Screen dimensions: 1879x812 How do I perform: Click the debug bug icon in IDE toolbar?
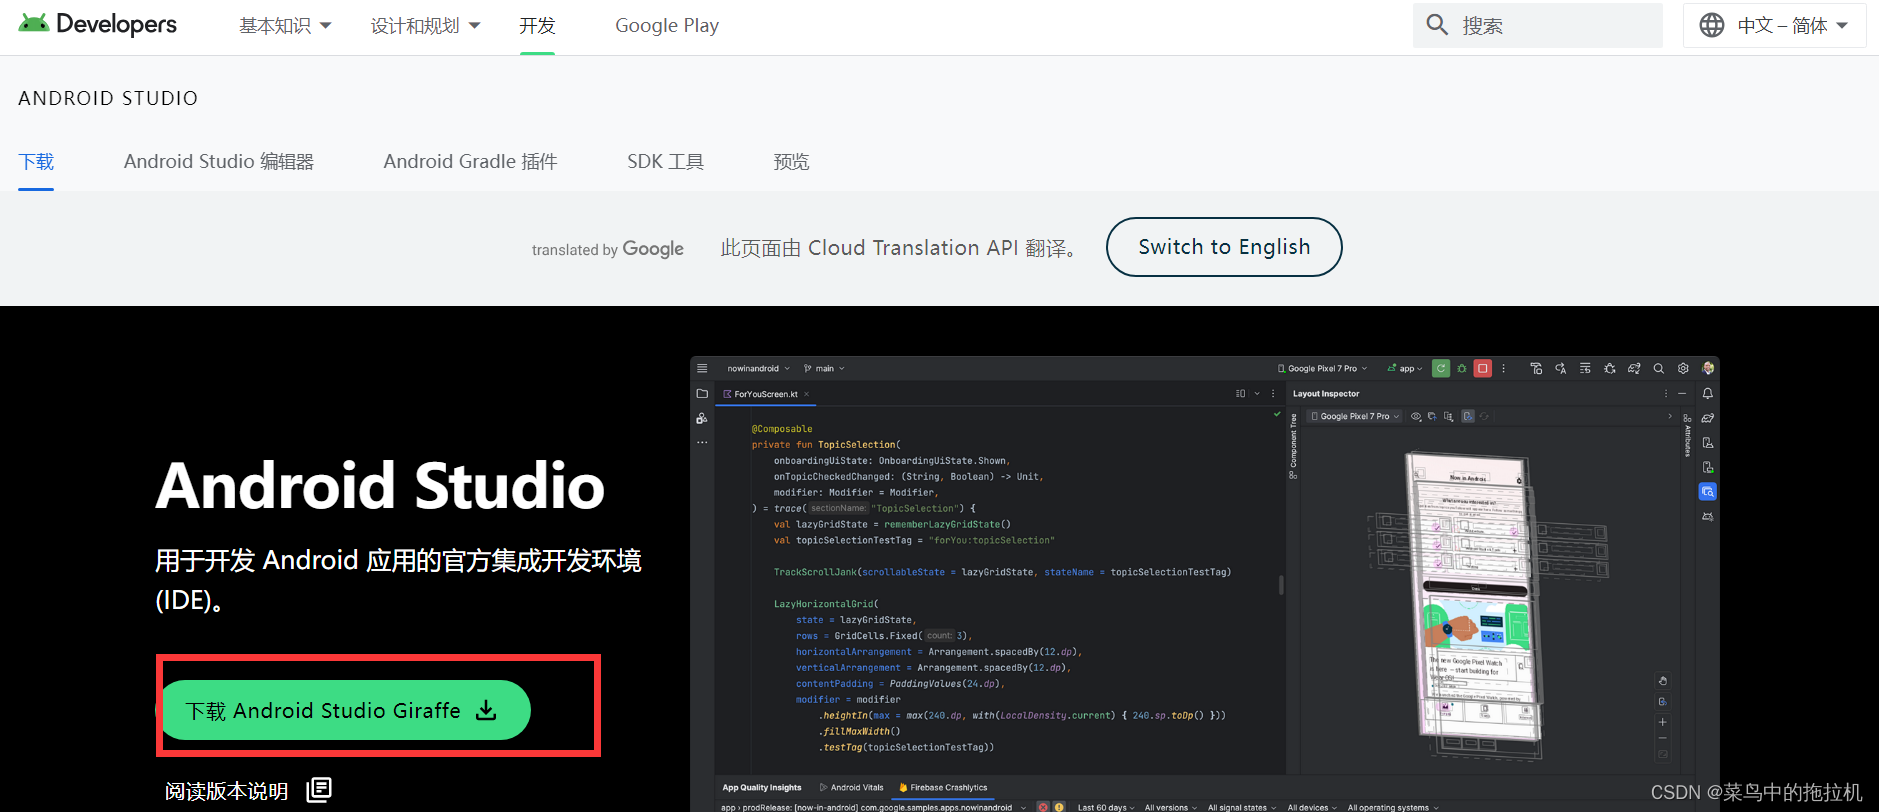(x=1462, y=368)
